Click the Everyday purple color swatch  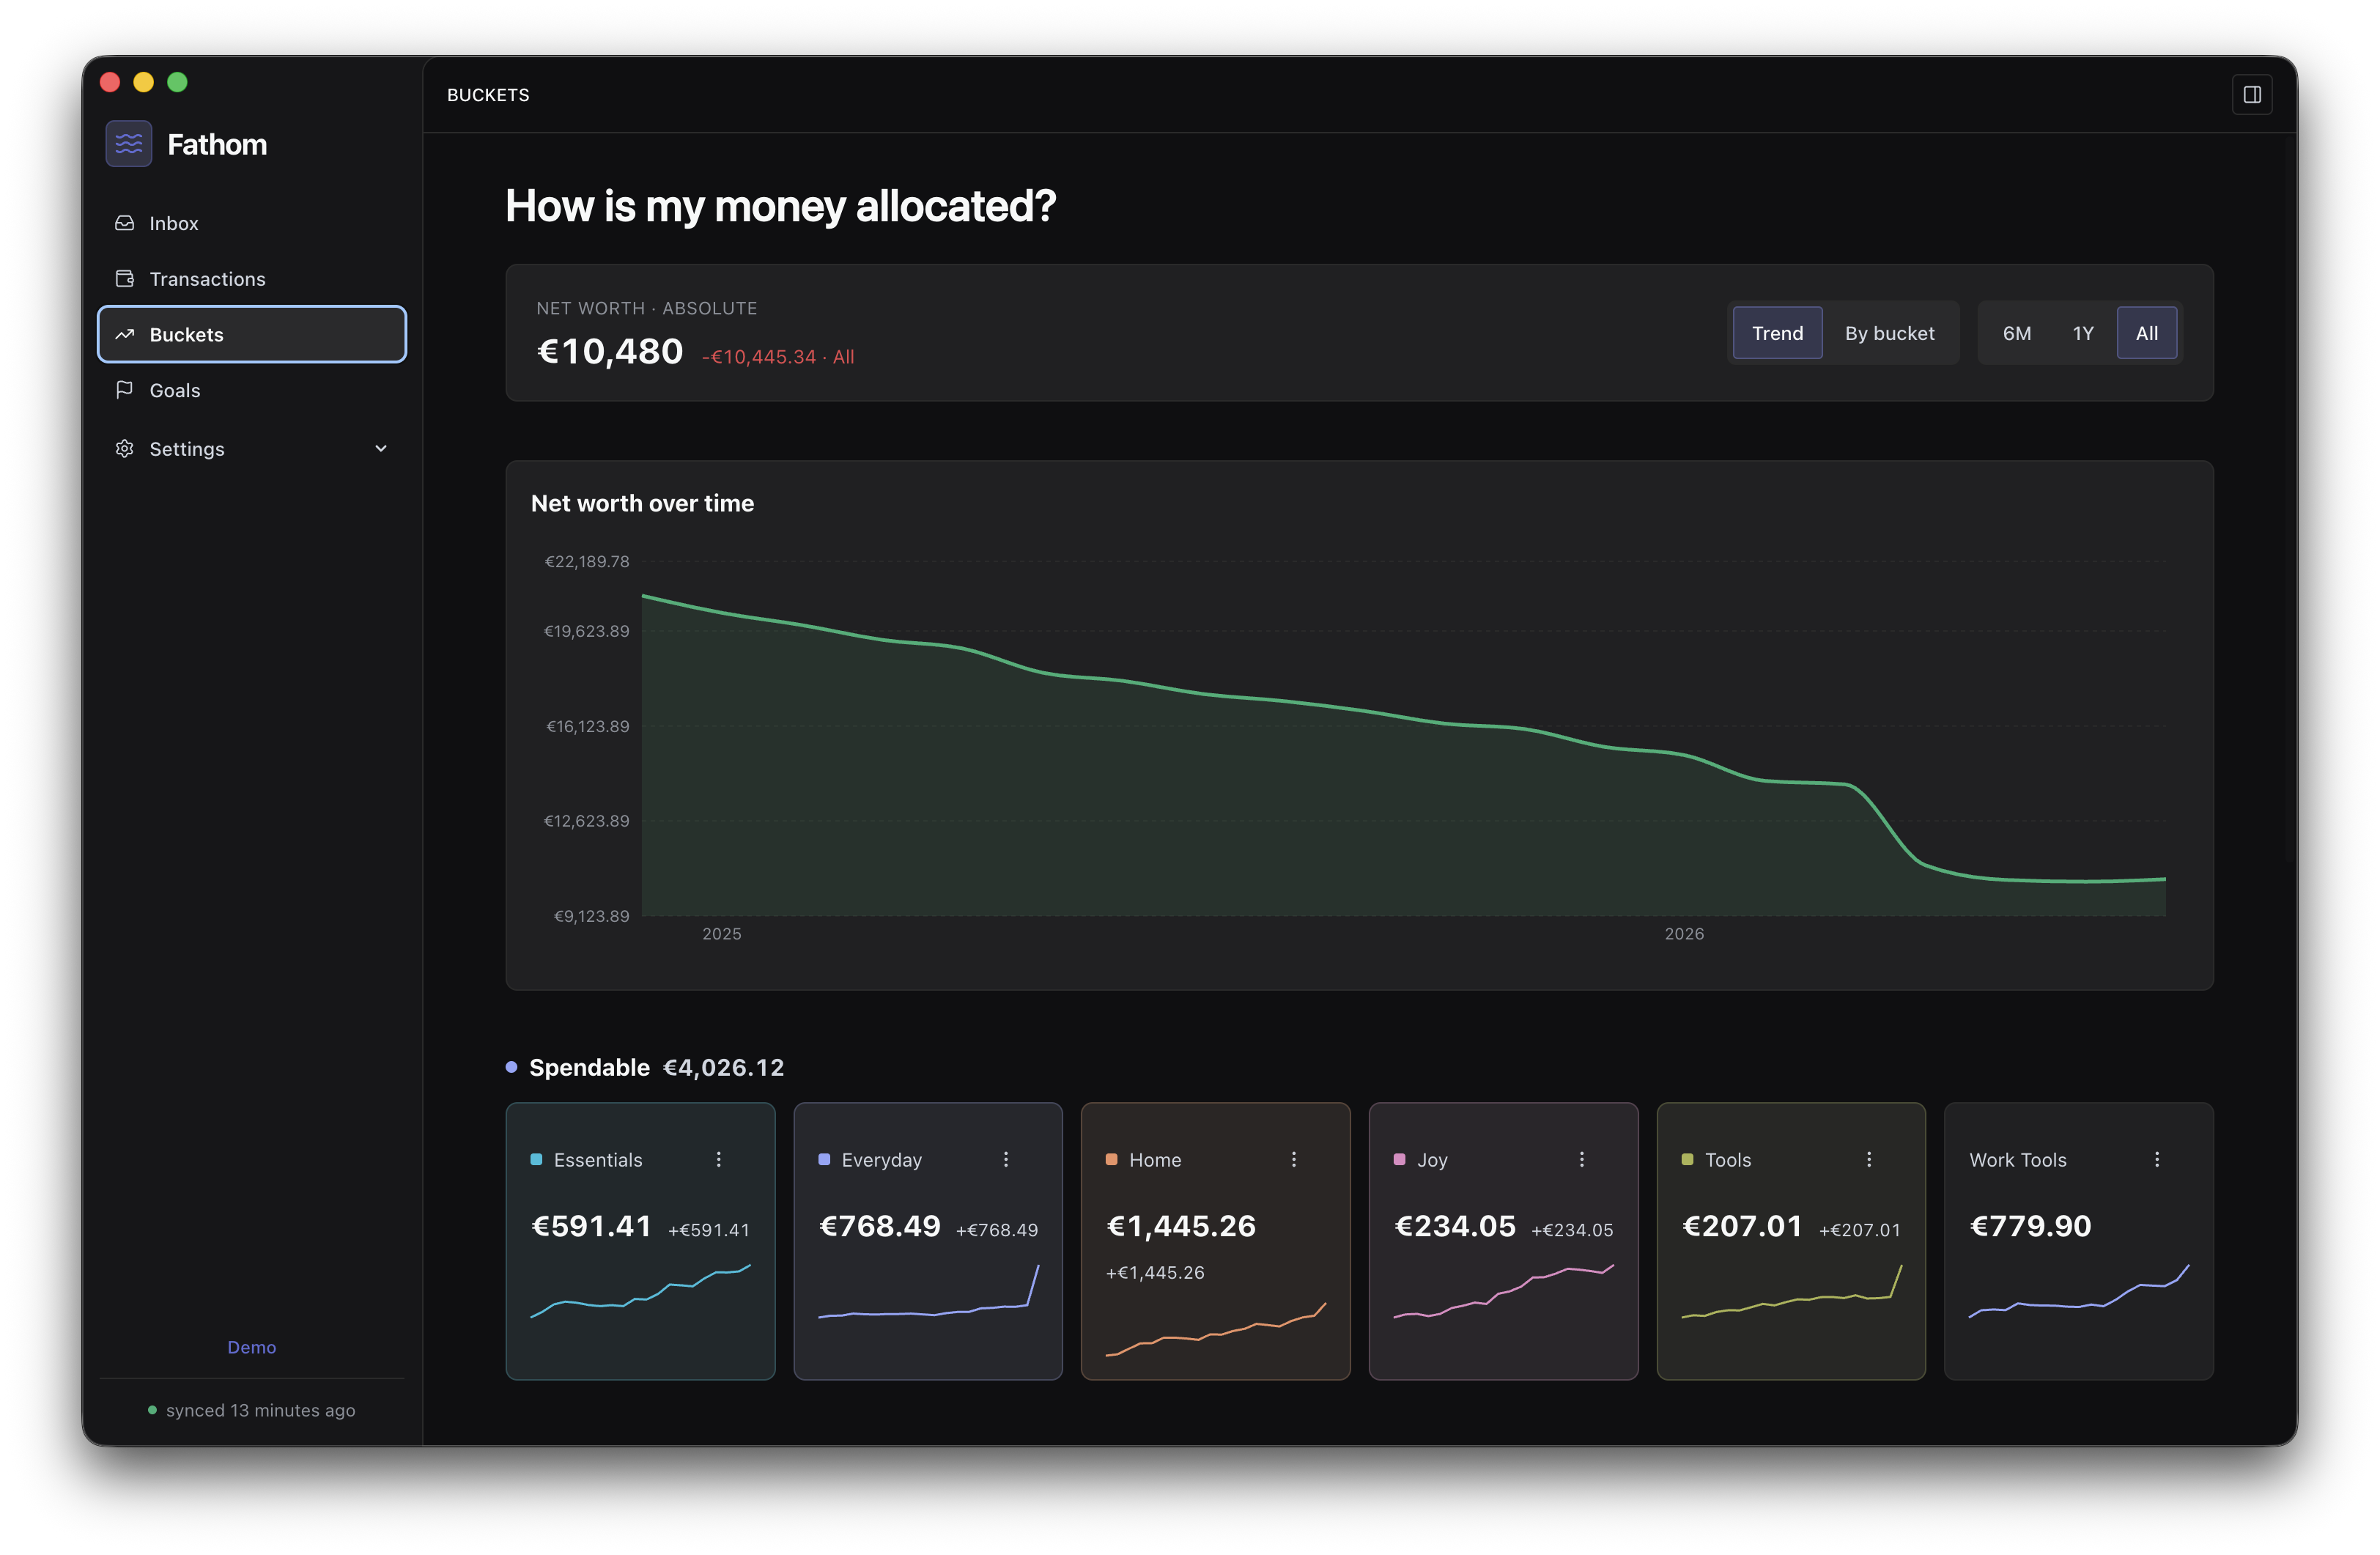pyautogui.click(x=824, y=1159)
